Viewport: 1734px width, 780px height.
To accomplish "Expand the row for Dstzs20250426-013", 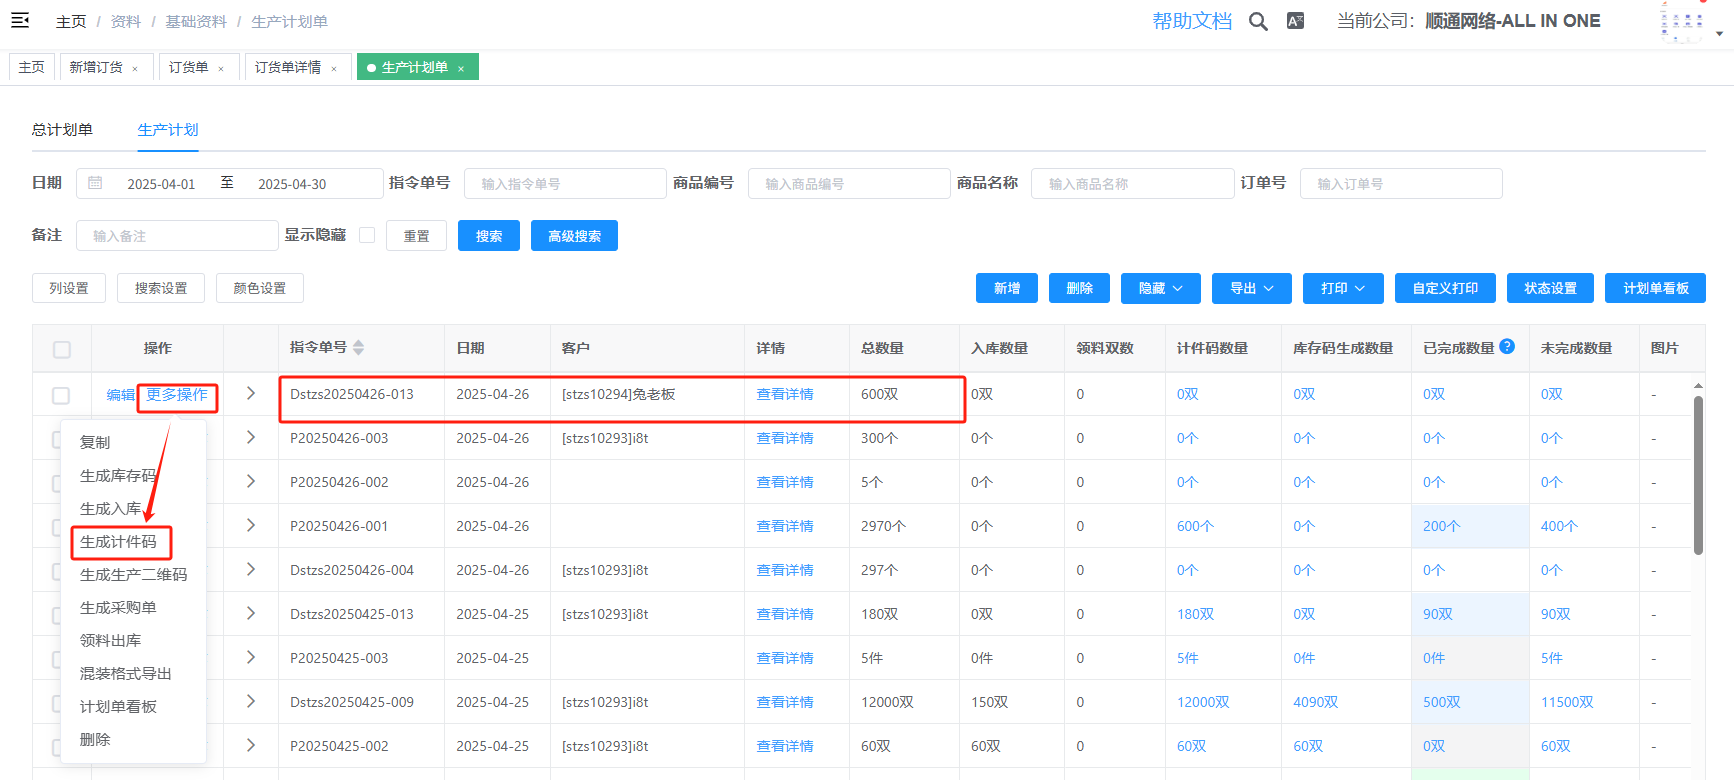I will (251, 394).
